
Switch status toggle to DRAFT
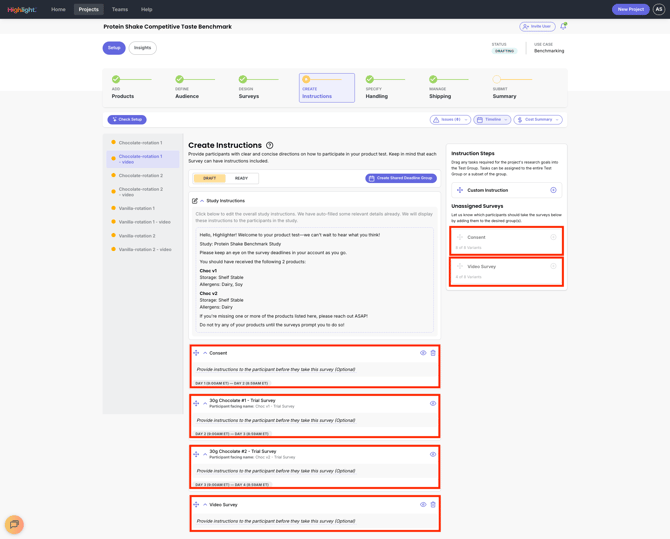[209, 178]
